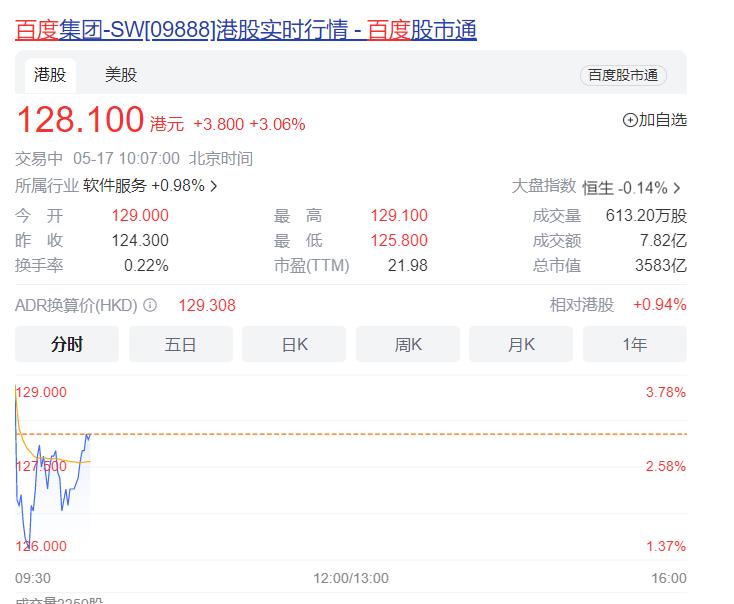
Task: Select the 1年 chart tab
Action: click(635, 345)
